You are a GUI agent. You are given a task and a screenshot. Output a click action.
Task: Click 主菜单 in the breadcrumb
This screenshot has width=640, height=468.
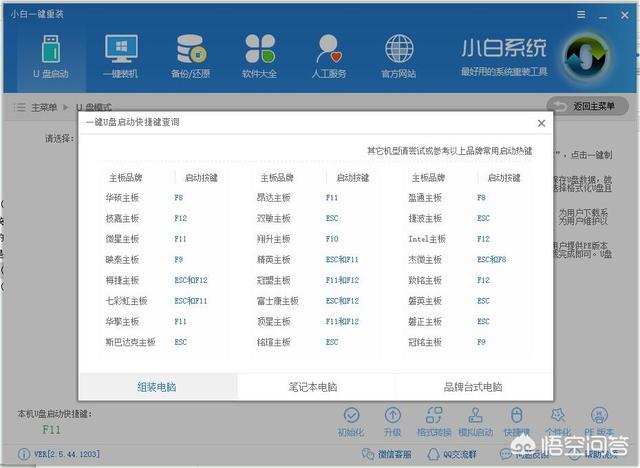pos(44,107)
